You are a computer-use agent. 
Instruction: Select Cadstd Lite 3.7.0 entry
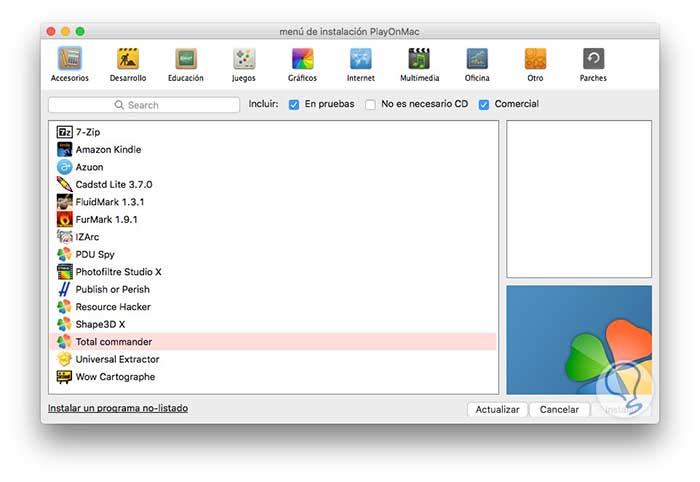tap(114, 184)
